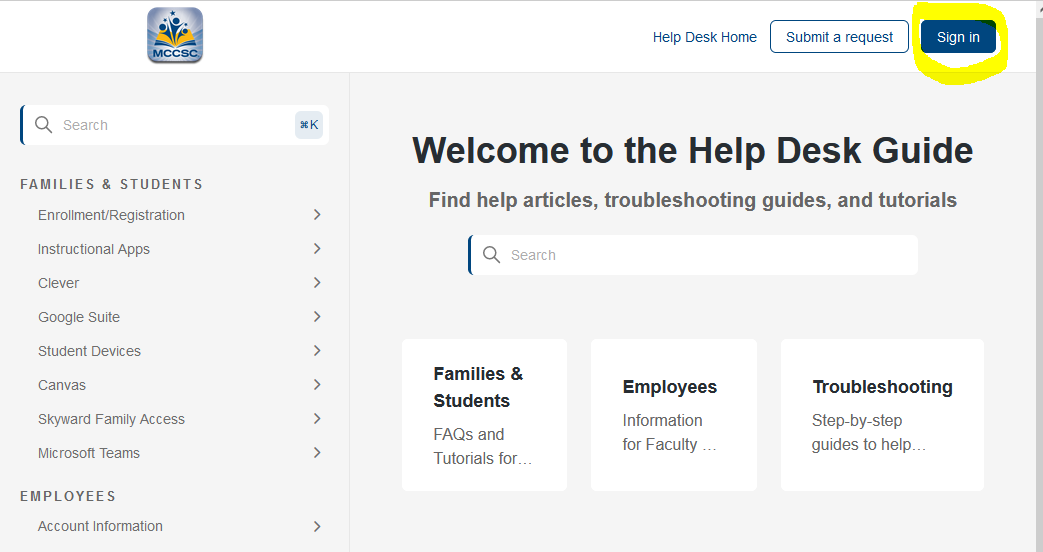1043x552 pixels.
Task: Click the ⌘K shortcut badge
Action: coord(309,125)
